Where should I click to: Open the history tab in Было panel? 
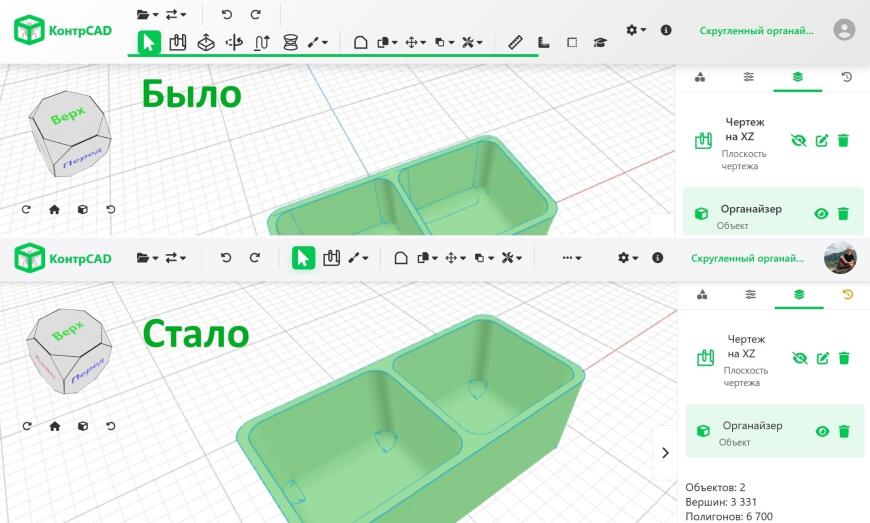(x=846, y=77)
